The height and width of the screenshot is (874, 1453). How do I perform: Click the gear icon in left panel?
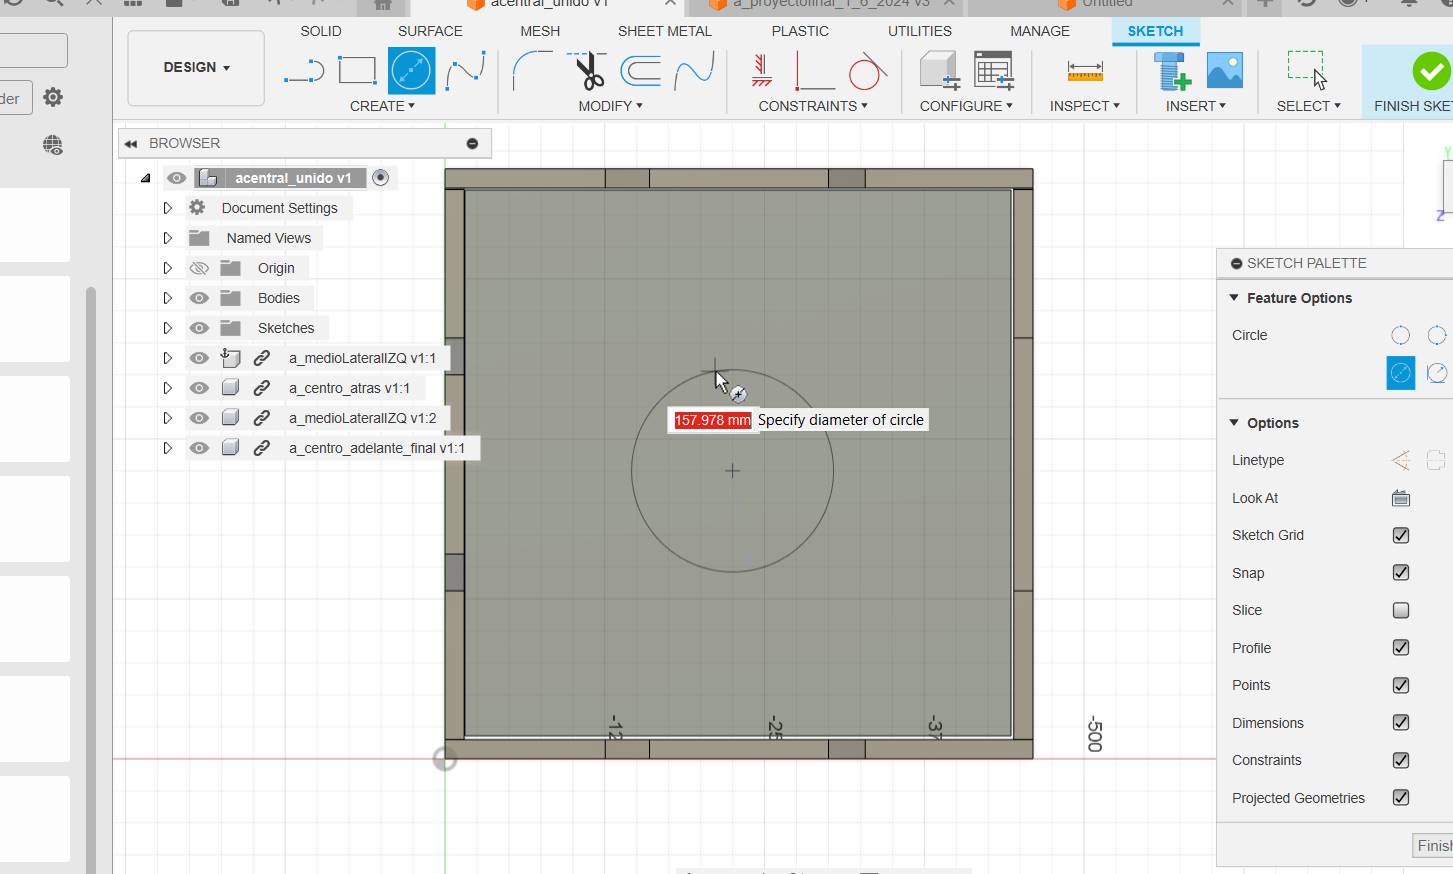pos(53,97)
